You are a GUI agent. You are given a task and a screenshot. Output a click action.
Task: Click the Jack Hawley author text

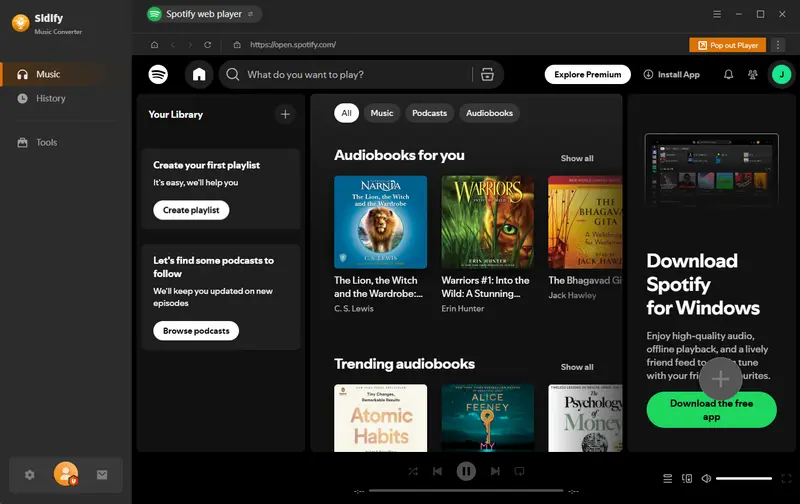572,295
